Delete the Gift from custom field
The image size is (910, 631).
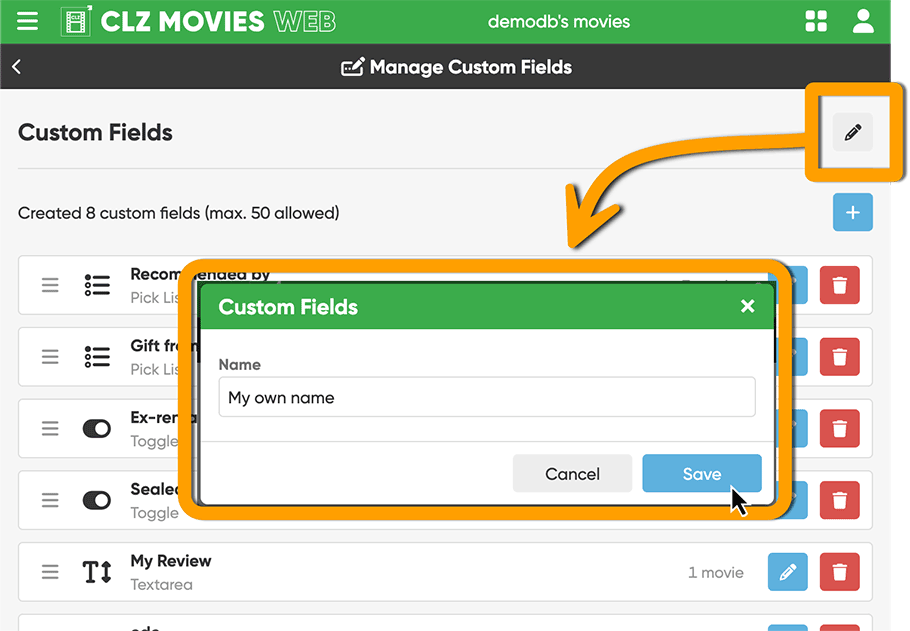(839, 357)
